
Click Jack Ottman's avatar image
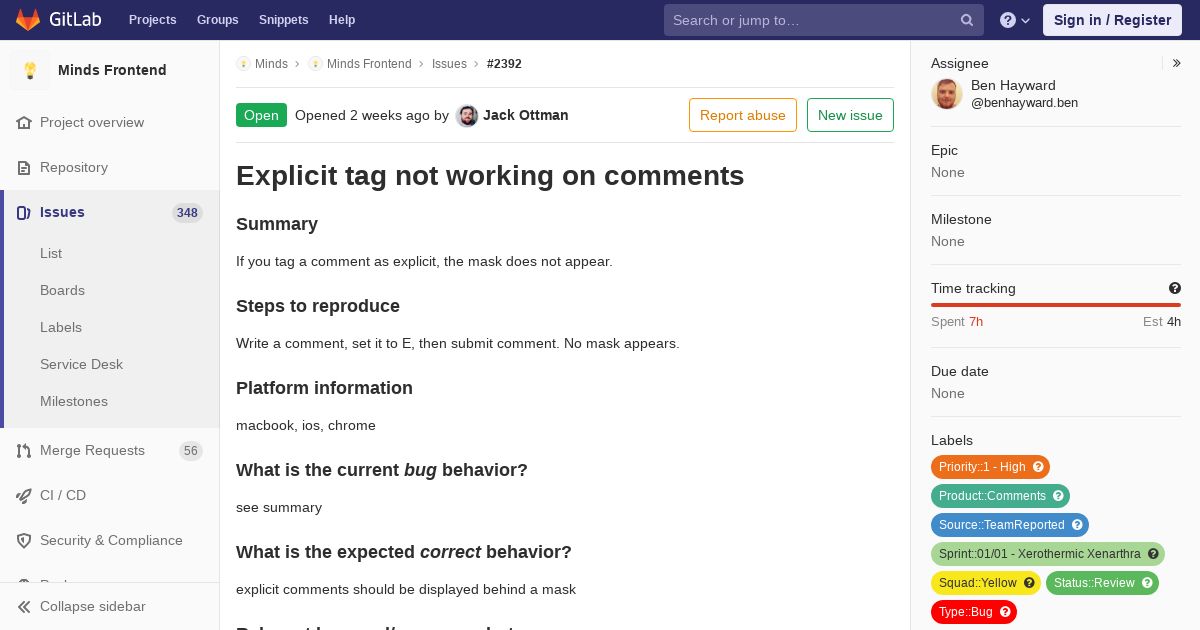(467, 116)
